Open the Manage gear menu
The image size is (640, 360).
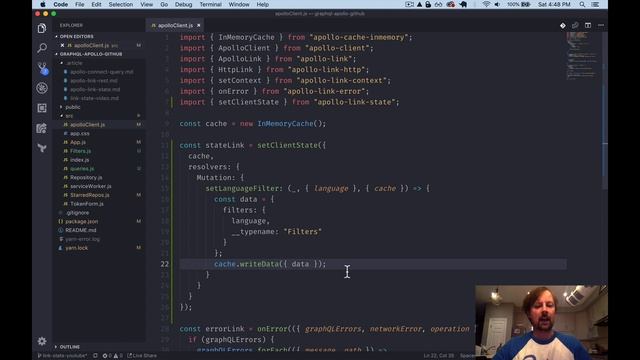pos(42,341)
